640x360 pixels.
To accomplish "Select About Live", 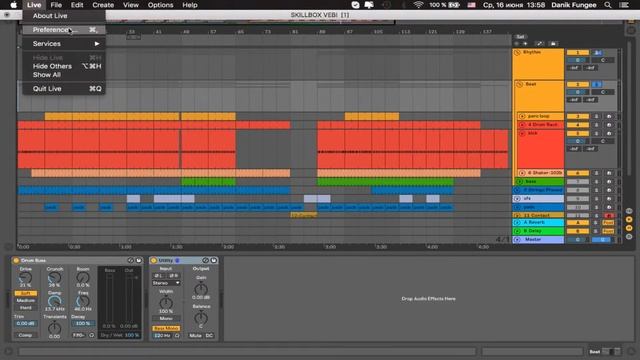I will coord(50,16).
